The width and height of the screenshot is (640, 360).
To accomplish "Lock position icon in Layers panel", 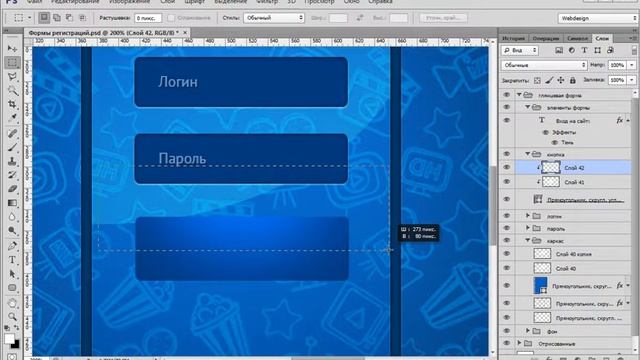I will click(x=561, y=80).
